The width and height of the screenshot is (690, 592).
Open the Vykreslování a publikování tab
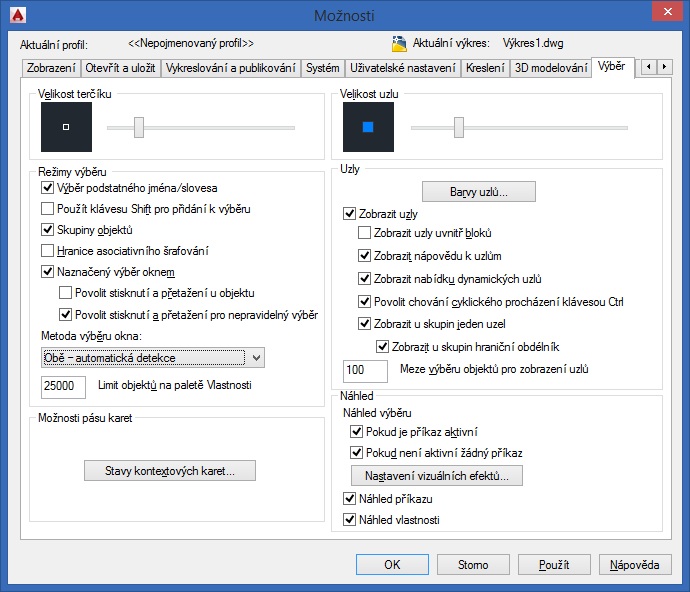pyautogui.click(x=230, y=68)
